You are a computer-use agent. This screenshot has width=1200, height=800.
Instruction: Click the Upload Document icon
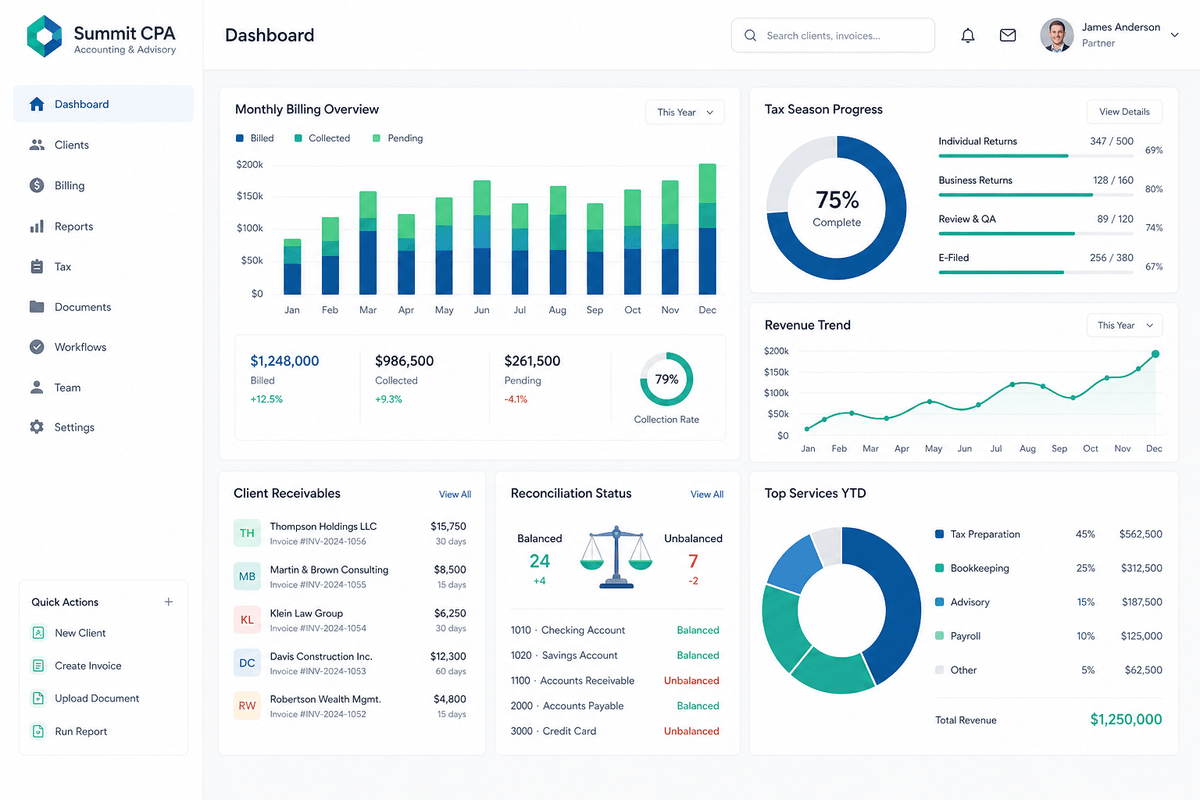click(x=38, y=698)
